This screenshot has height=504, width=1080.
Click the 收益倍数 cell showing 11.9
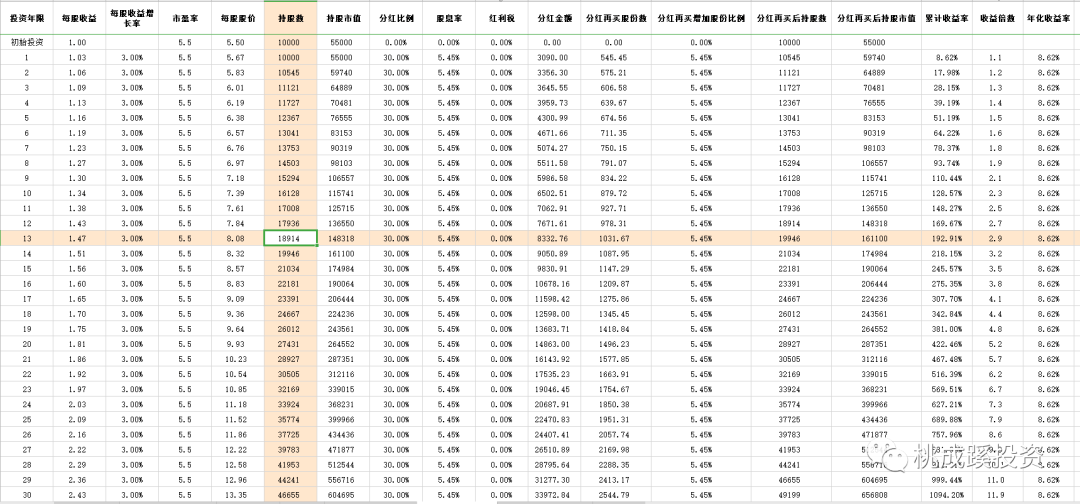(x=999, y=495)
